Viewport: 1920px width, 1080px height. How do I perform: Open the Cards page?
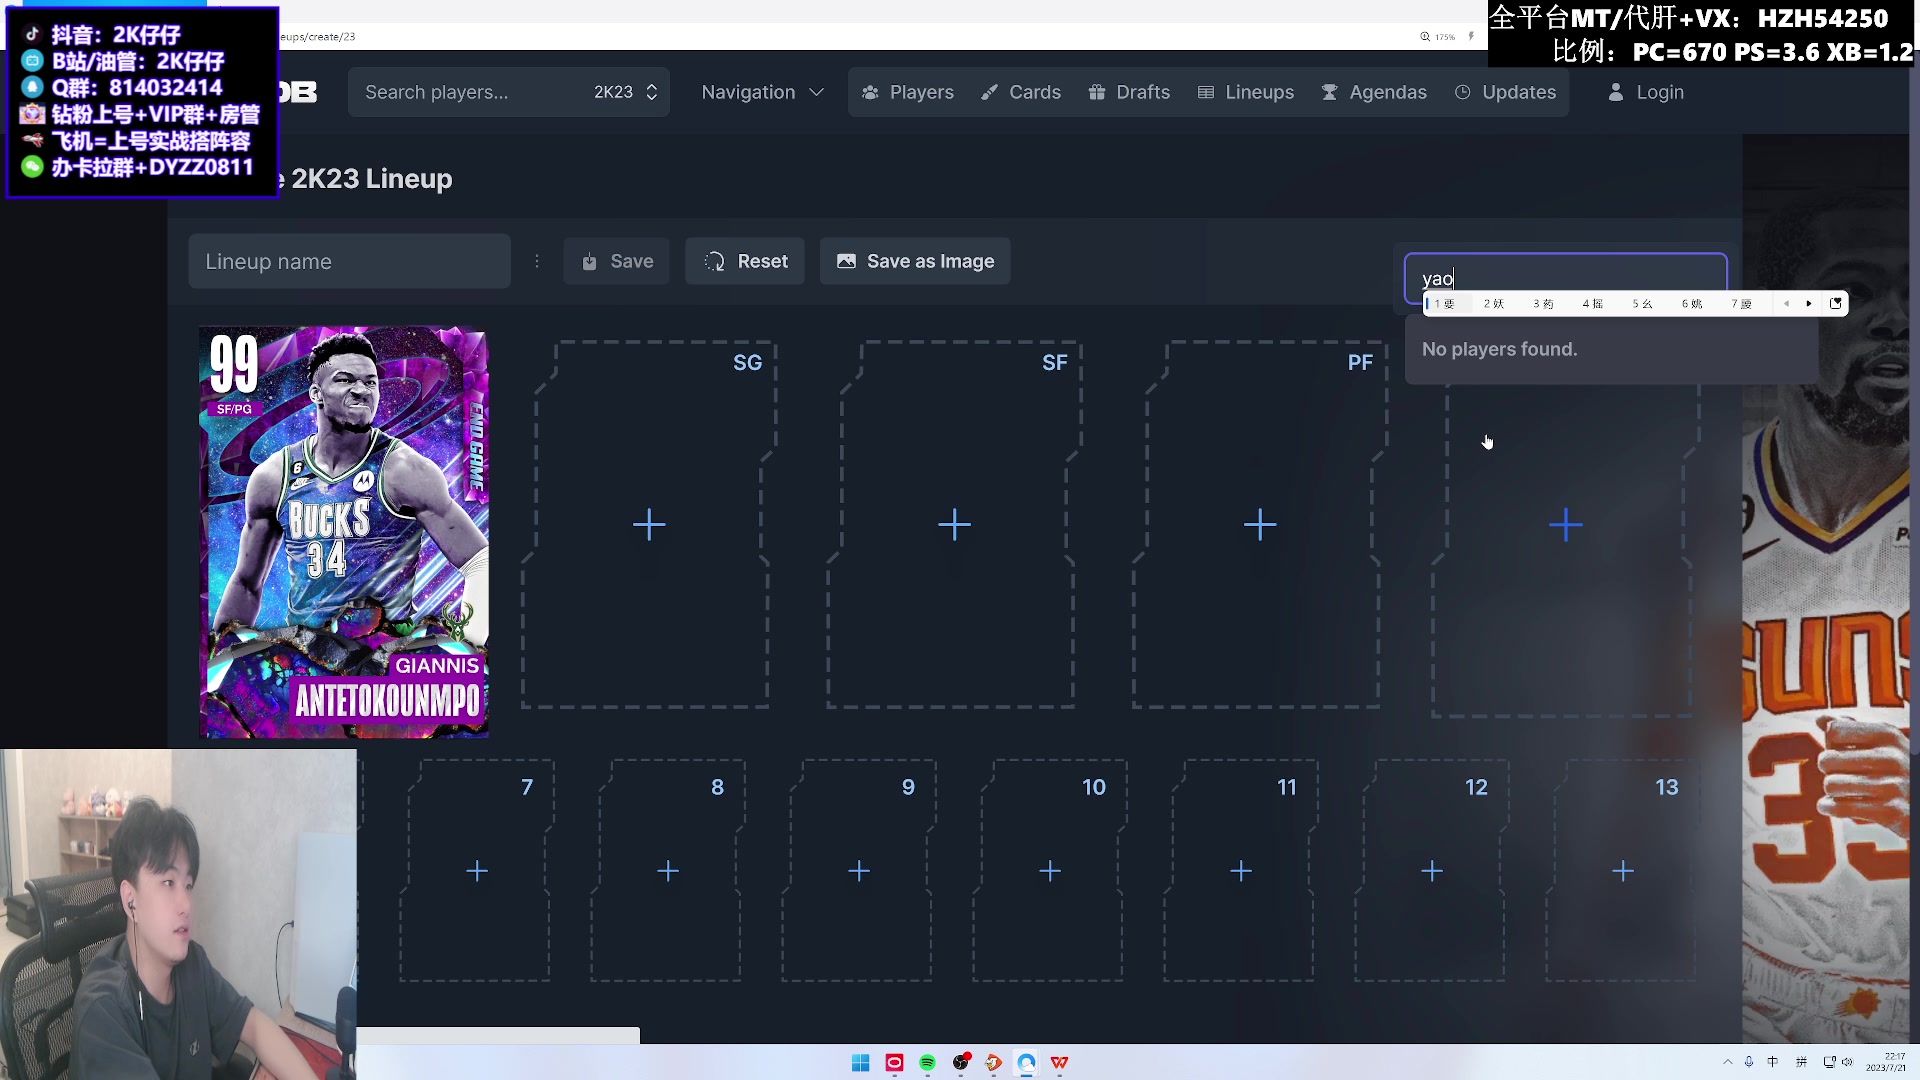1021,92
